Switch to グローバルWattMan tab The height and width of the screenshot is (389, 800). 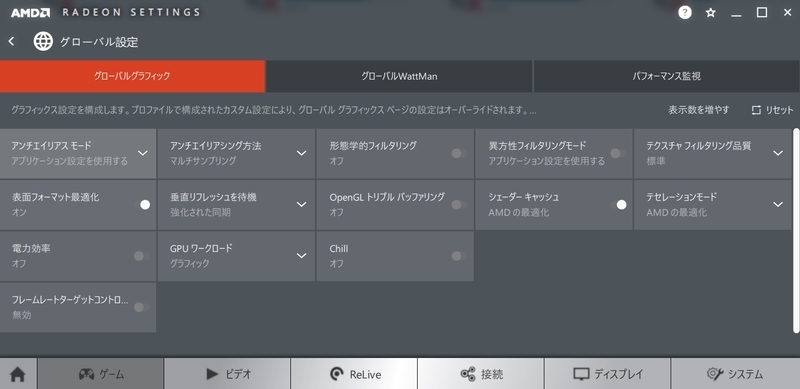click(399, 77)
